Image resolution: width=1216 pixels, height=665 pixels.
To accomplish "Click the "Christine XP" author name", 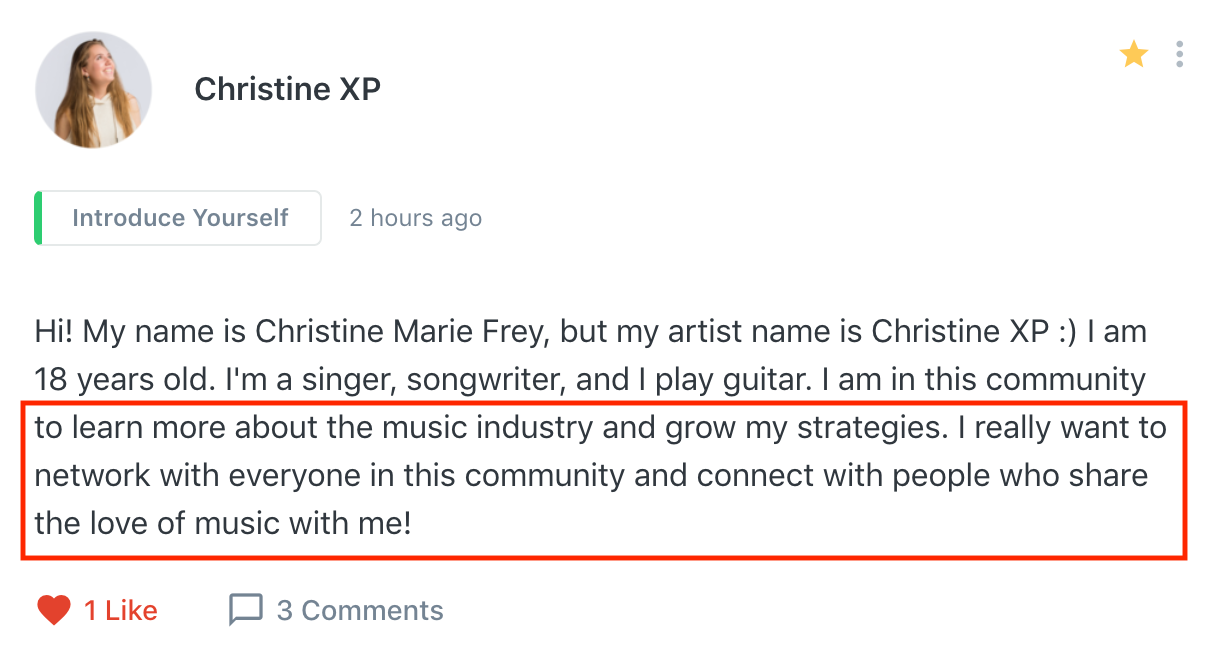I will click(287, 89).
